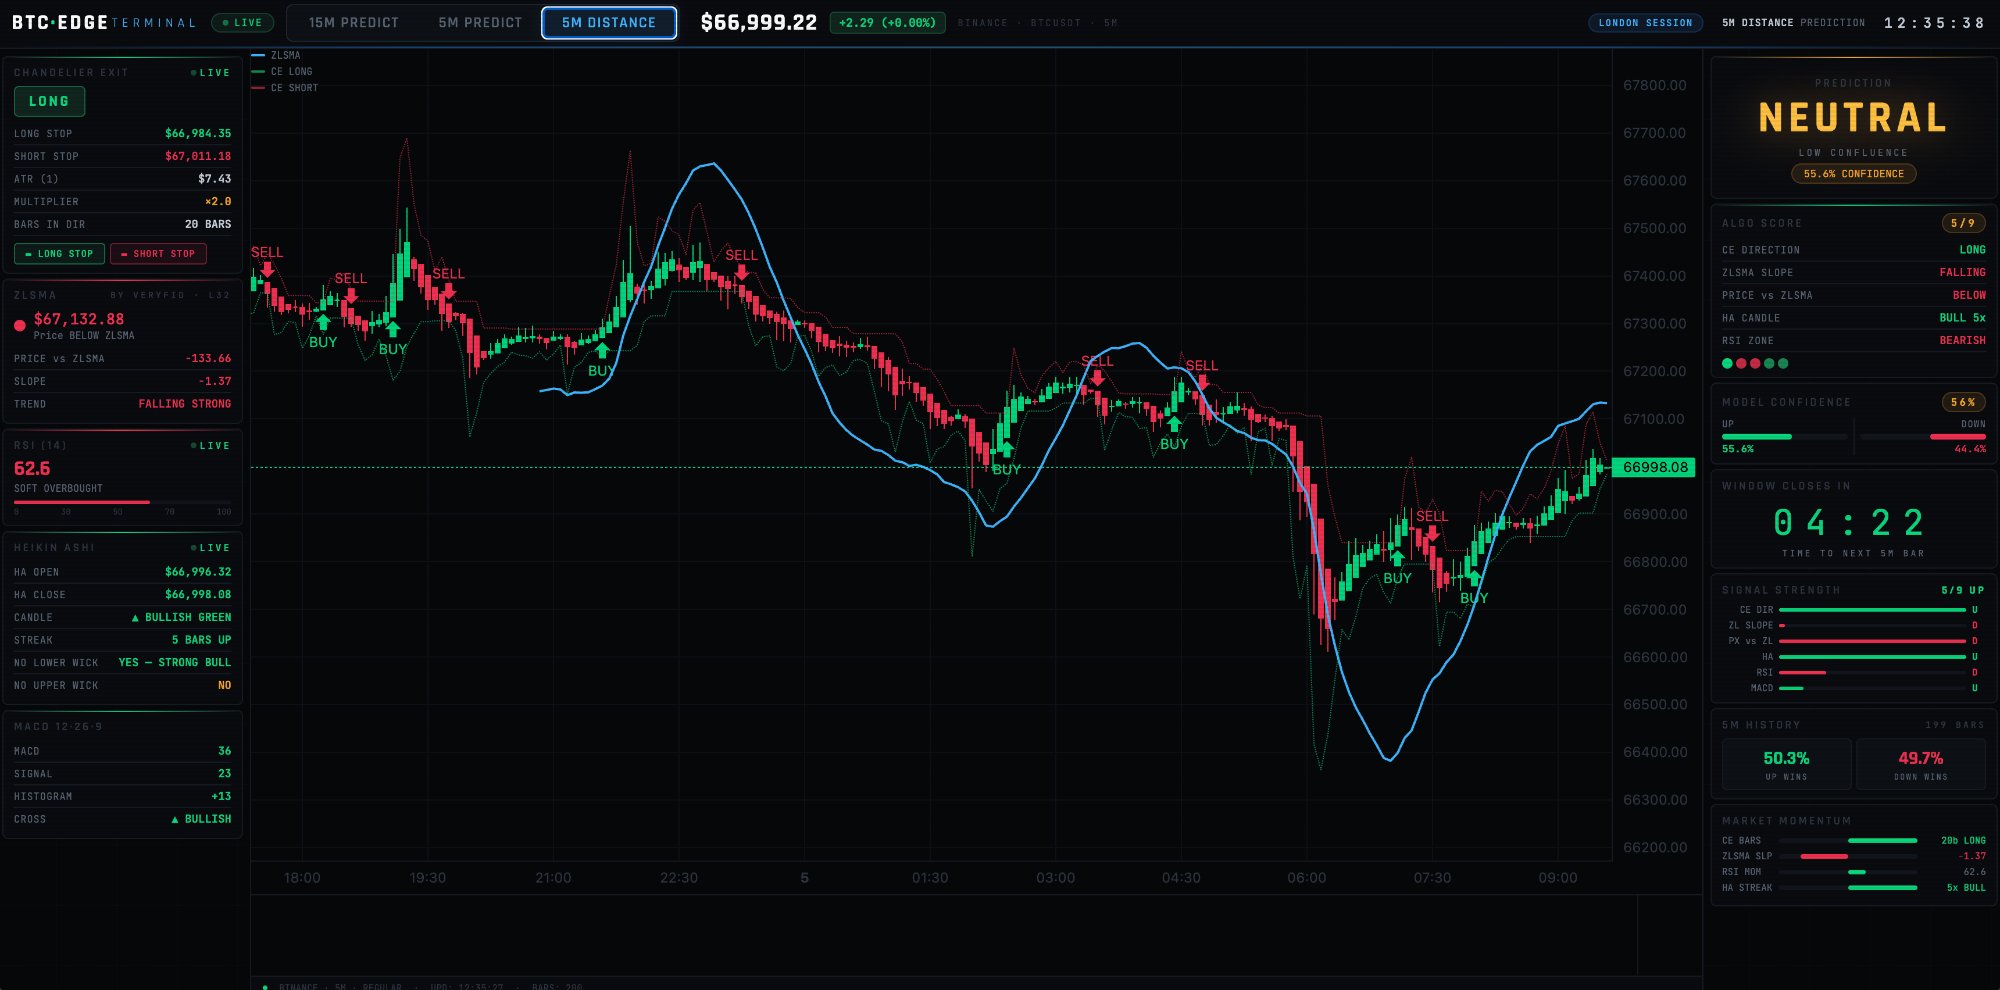Toggle the SHORT STOP line button
This screenshot has width=2000, height=990.
[x=158, y=254]
